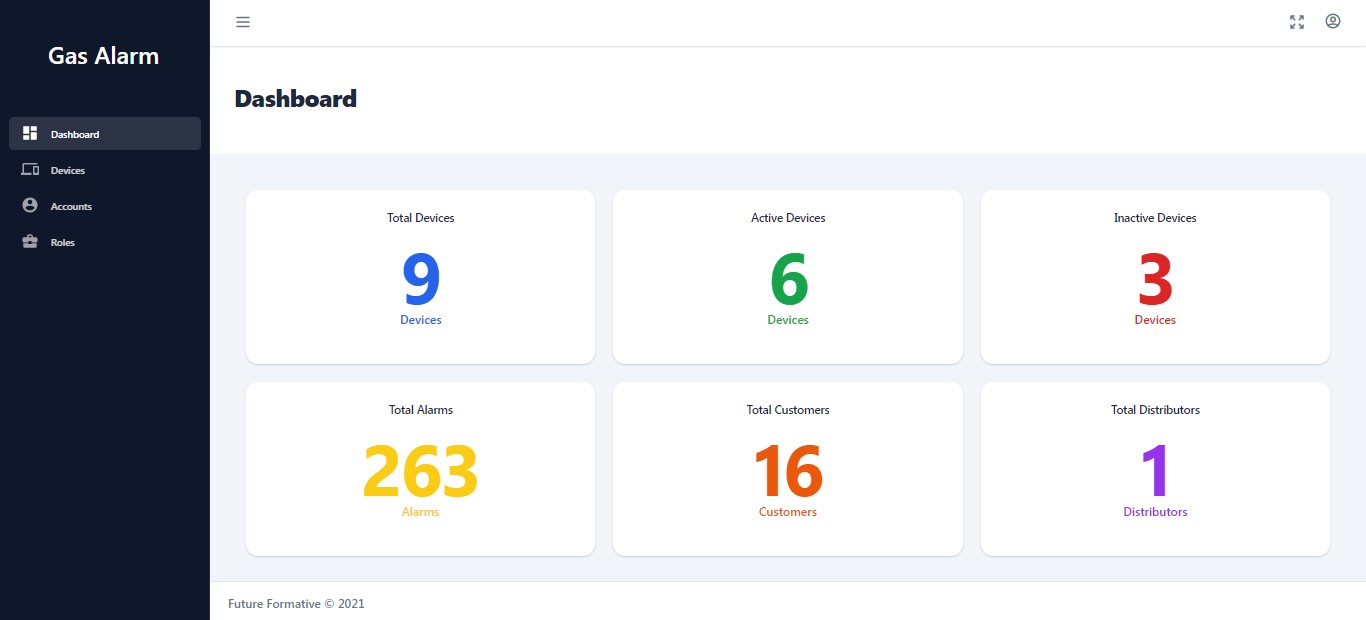Select the Dashboard menu item label
This screenshot has height=620, width=1366.
pyautogui.click(x=75, y=135)
